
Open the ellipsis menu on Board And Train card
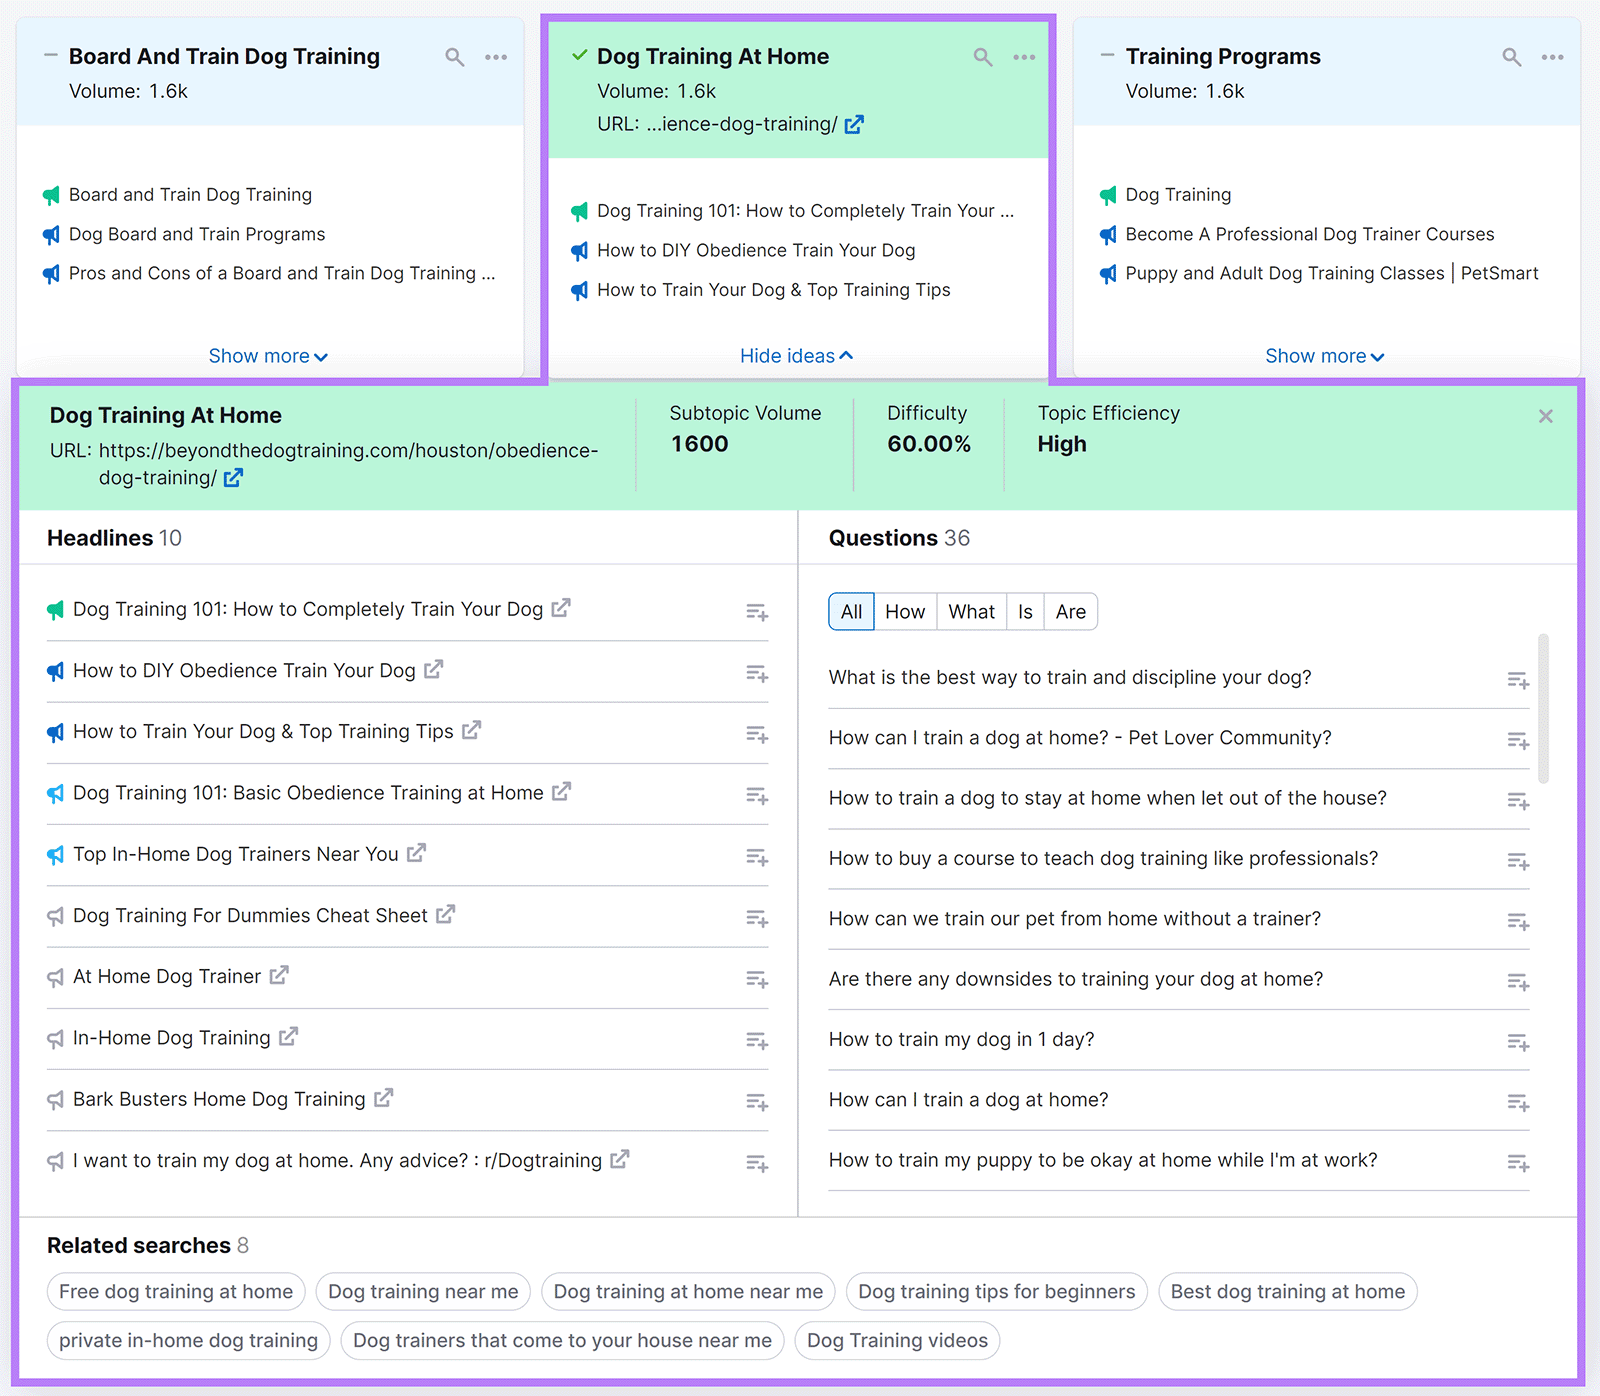pos(496,57)
